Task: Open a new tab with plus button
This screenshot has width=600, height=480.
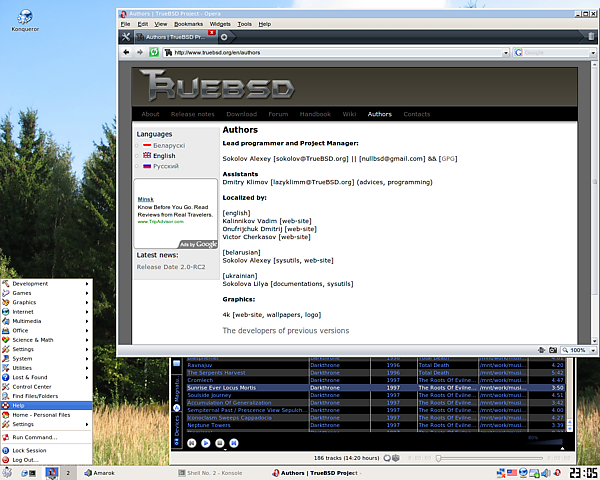Action: (221, 36)
